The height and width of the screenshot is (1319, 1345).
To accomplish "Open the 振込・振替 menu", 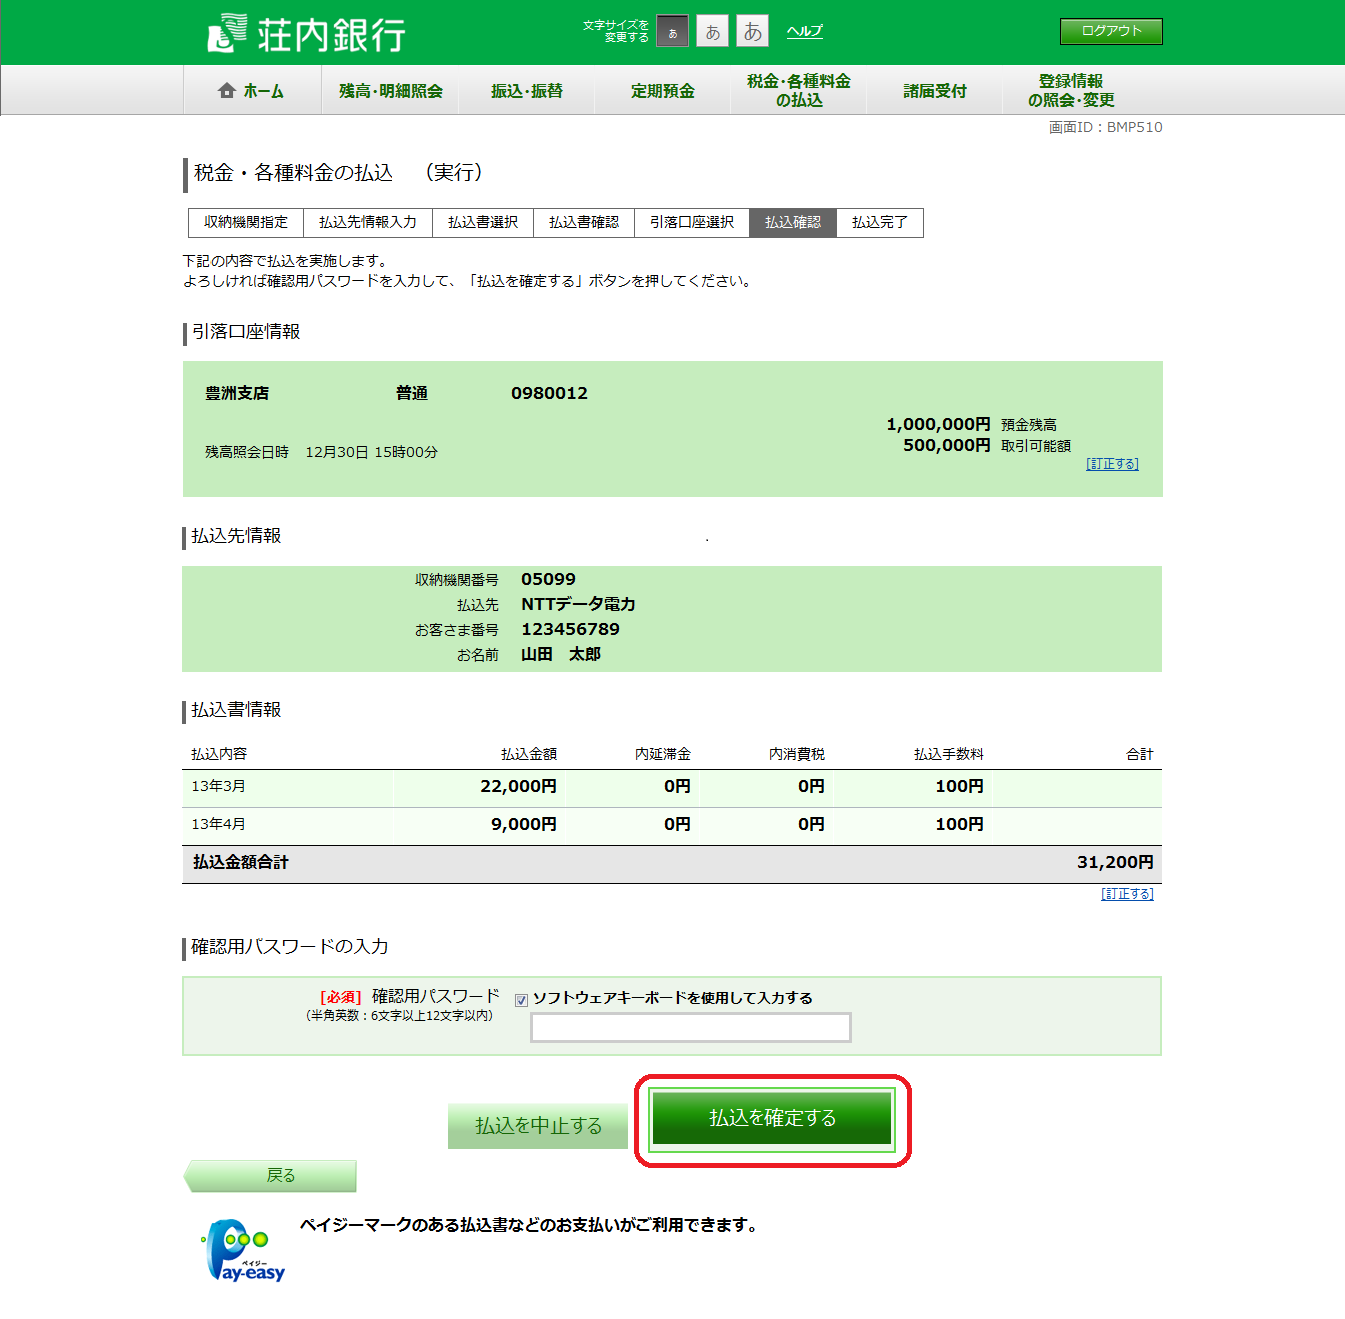I will pos(526,91).
